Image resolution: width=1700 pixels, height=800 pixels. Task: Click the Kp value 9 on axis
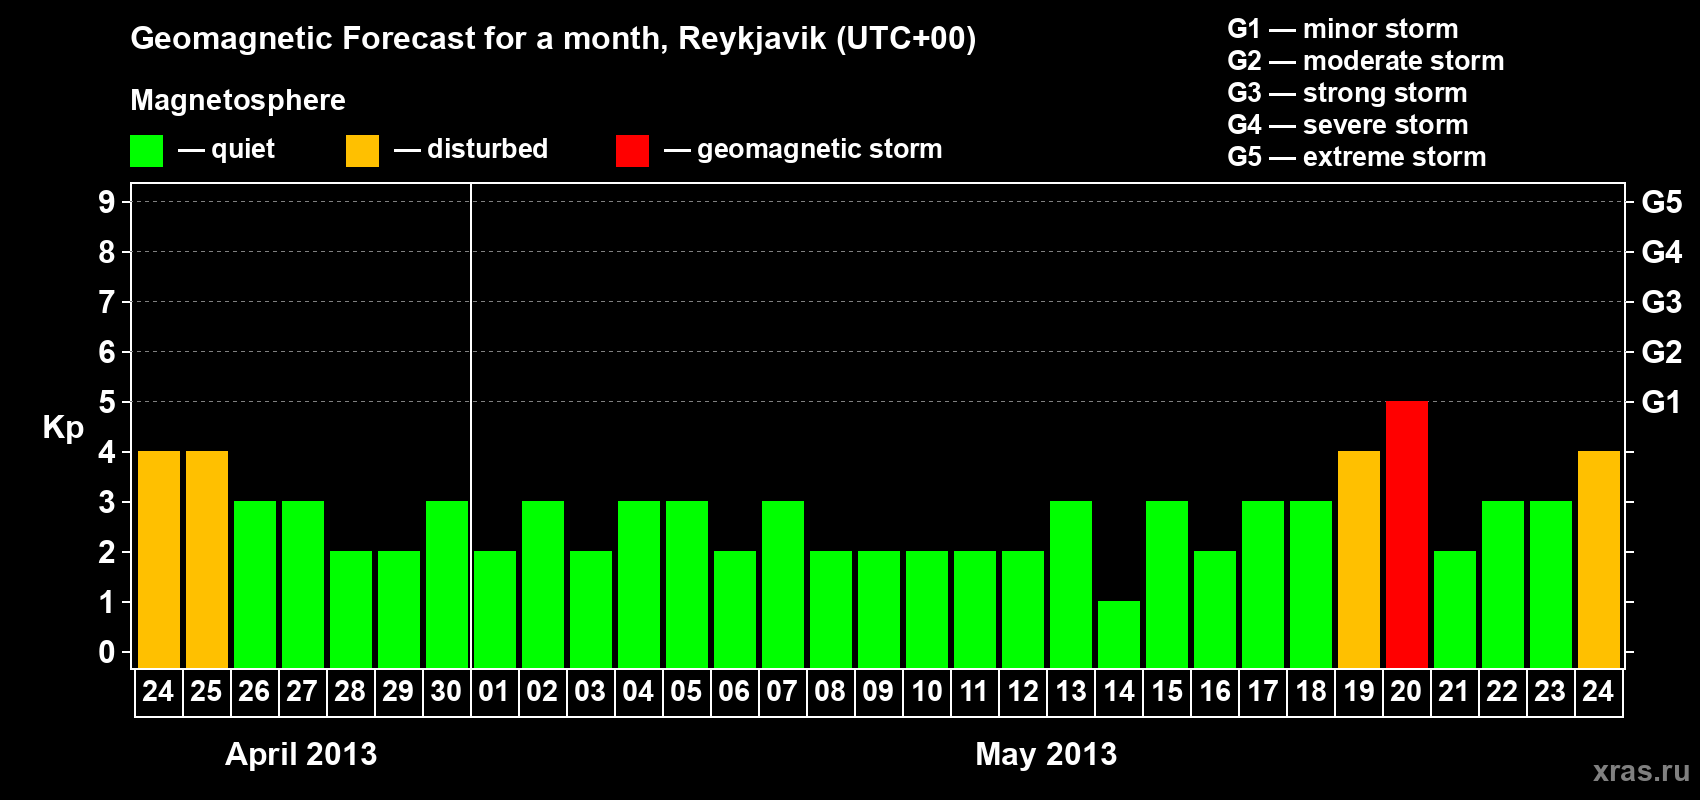(x=107, y=202)
